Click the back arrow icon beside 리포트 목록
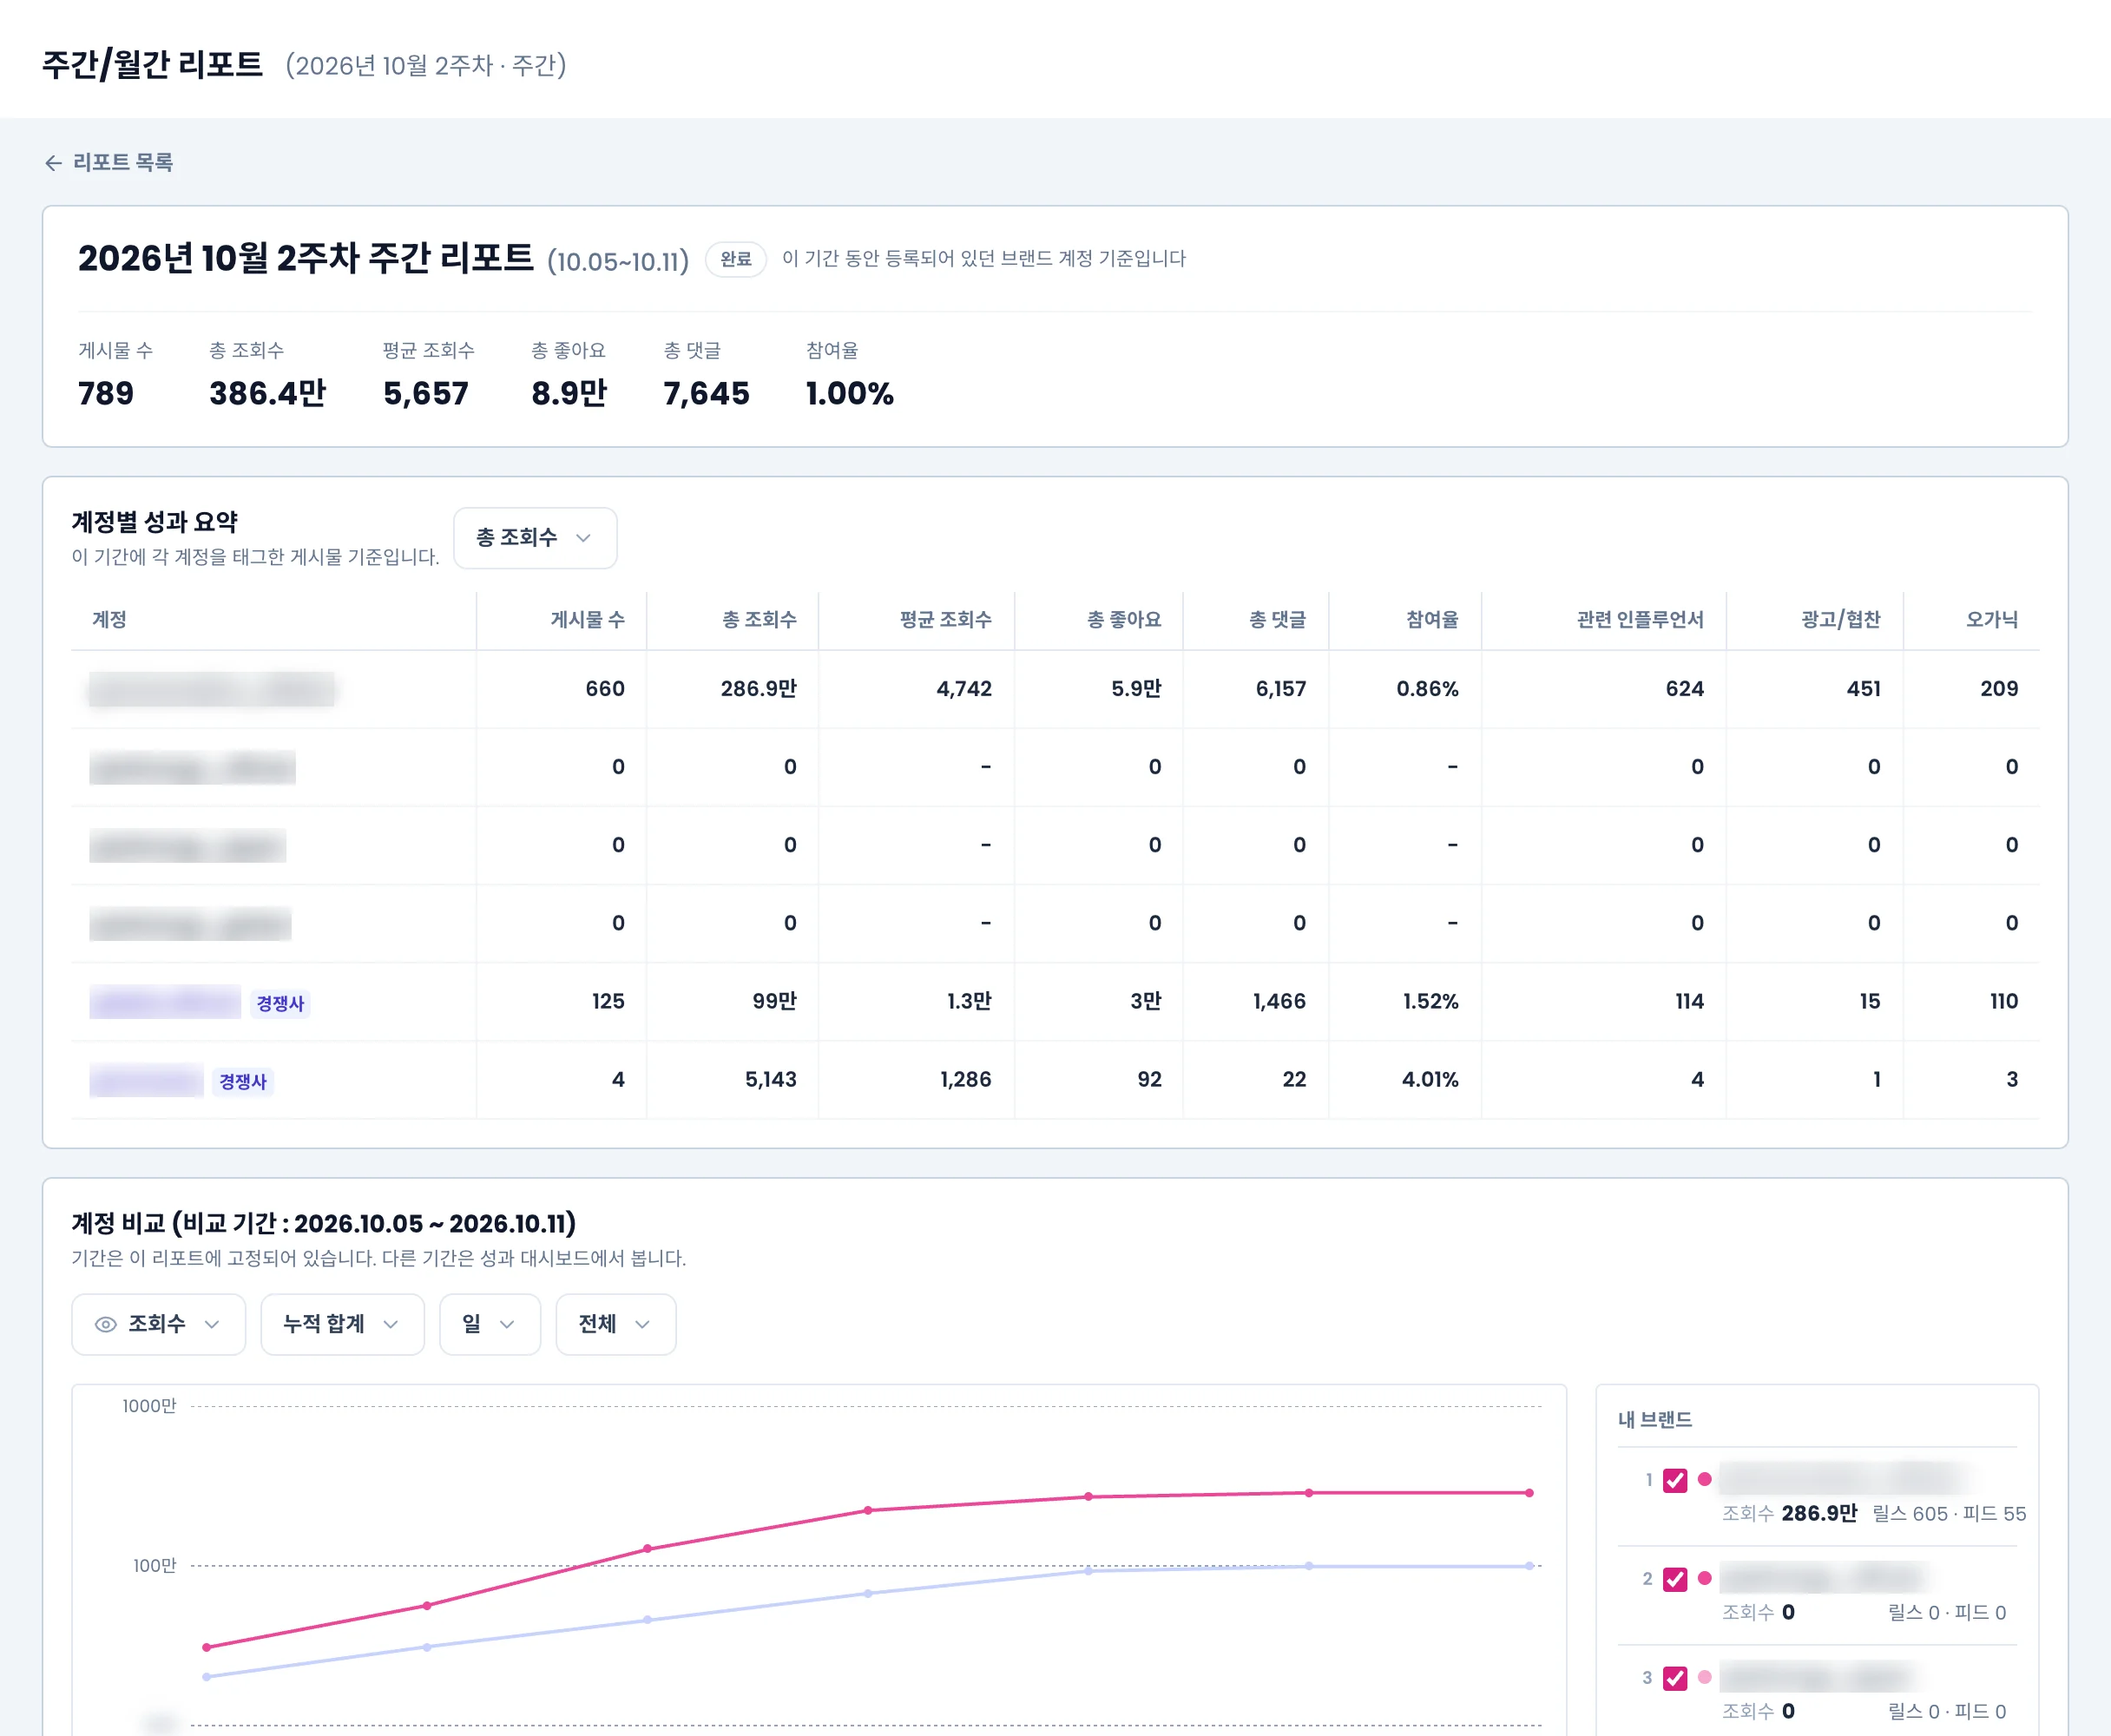This screenshot has width=2111, height=1736. 54,163
